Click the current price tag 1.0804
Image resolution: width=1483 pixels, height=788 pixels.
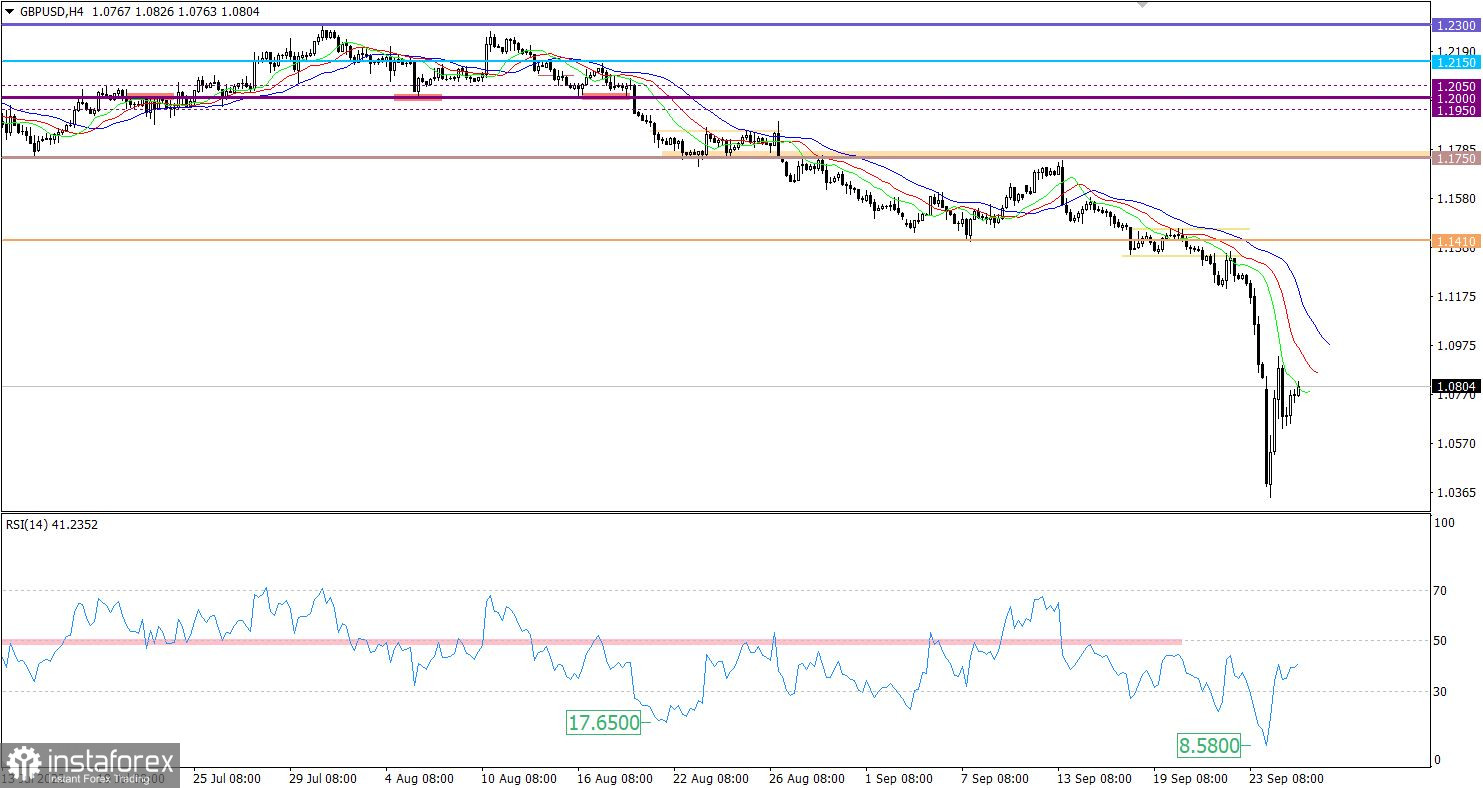(1455, 386)
